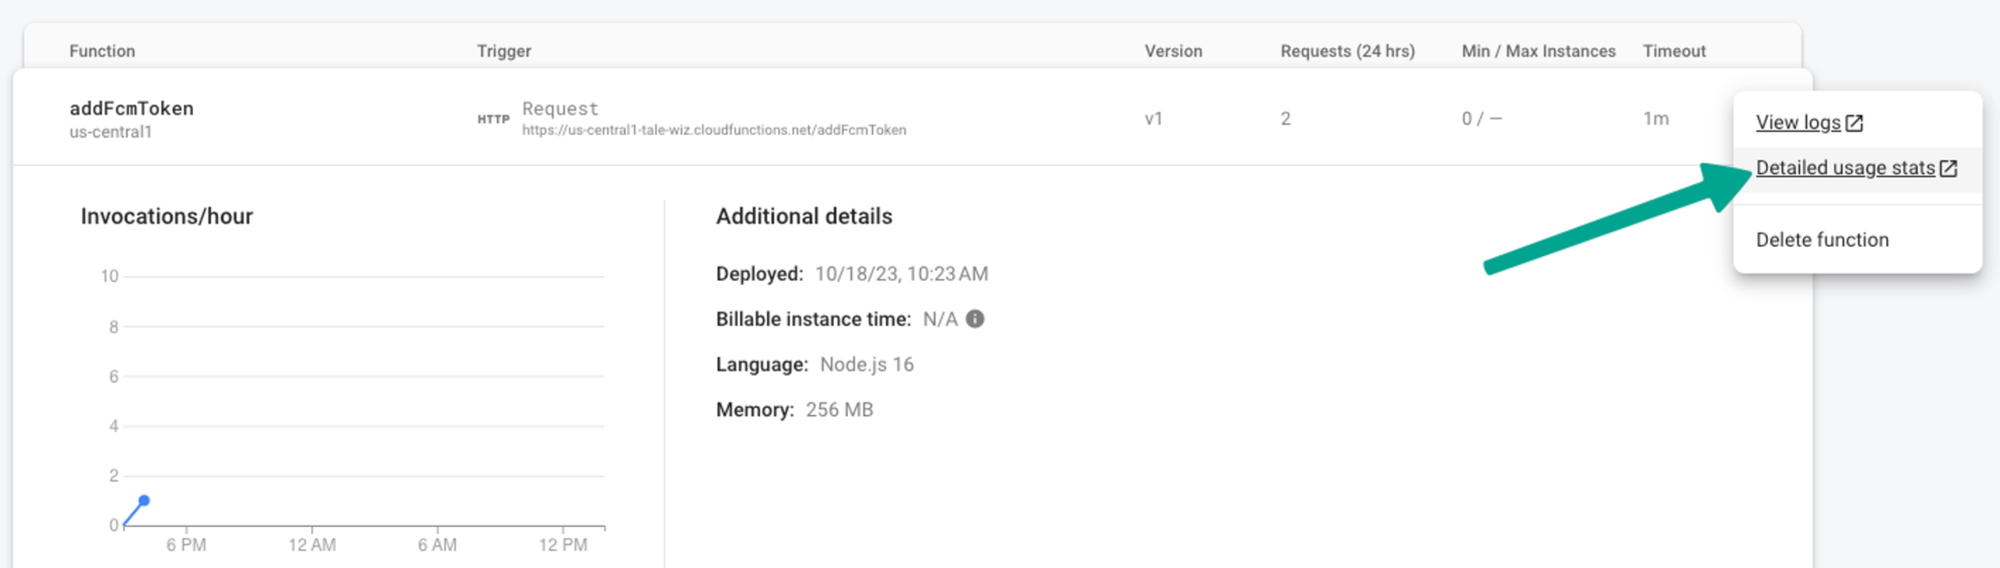Select Detailed usage stats menu entry
This screenshot has height=568, width=2000.
(x=1858, y=168)
